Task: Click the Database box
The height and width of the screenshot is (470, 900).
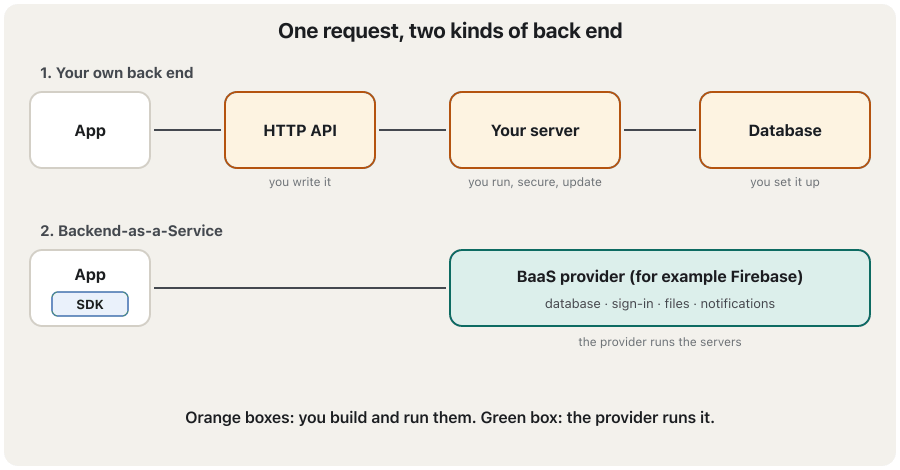Action: point(785,130)
